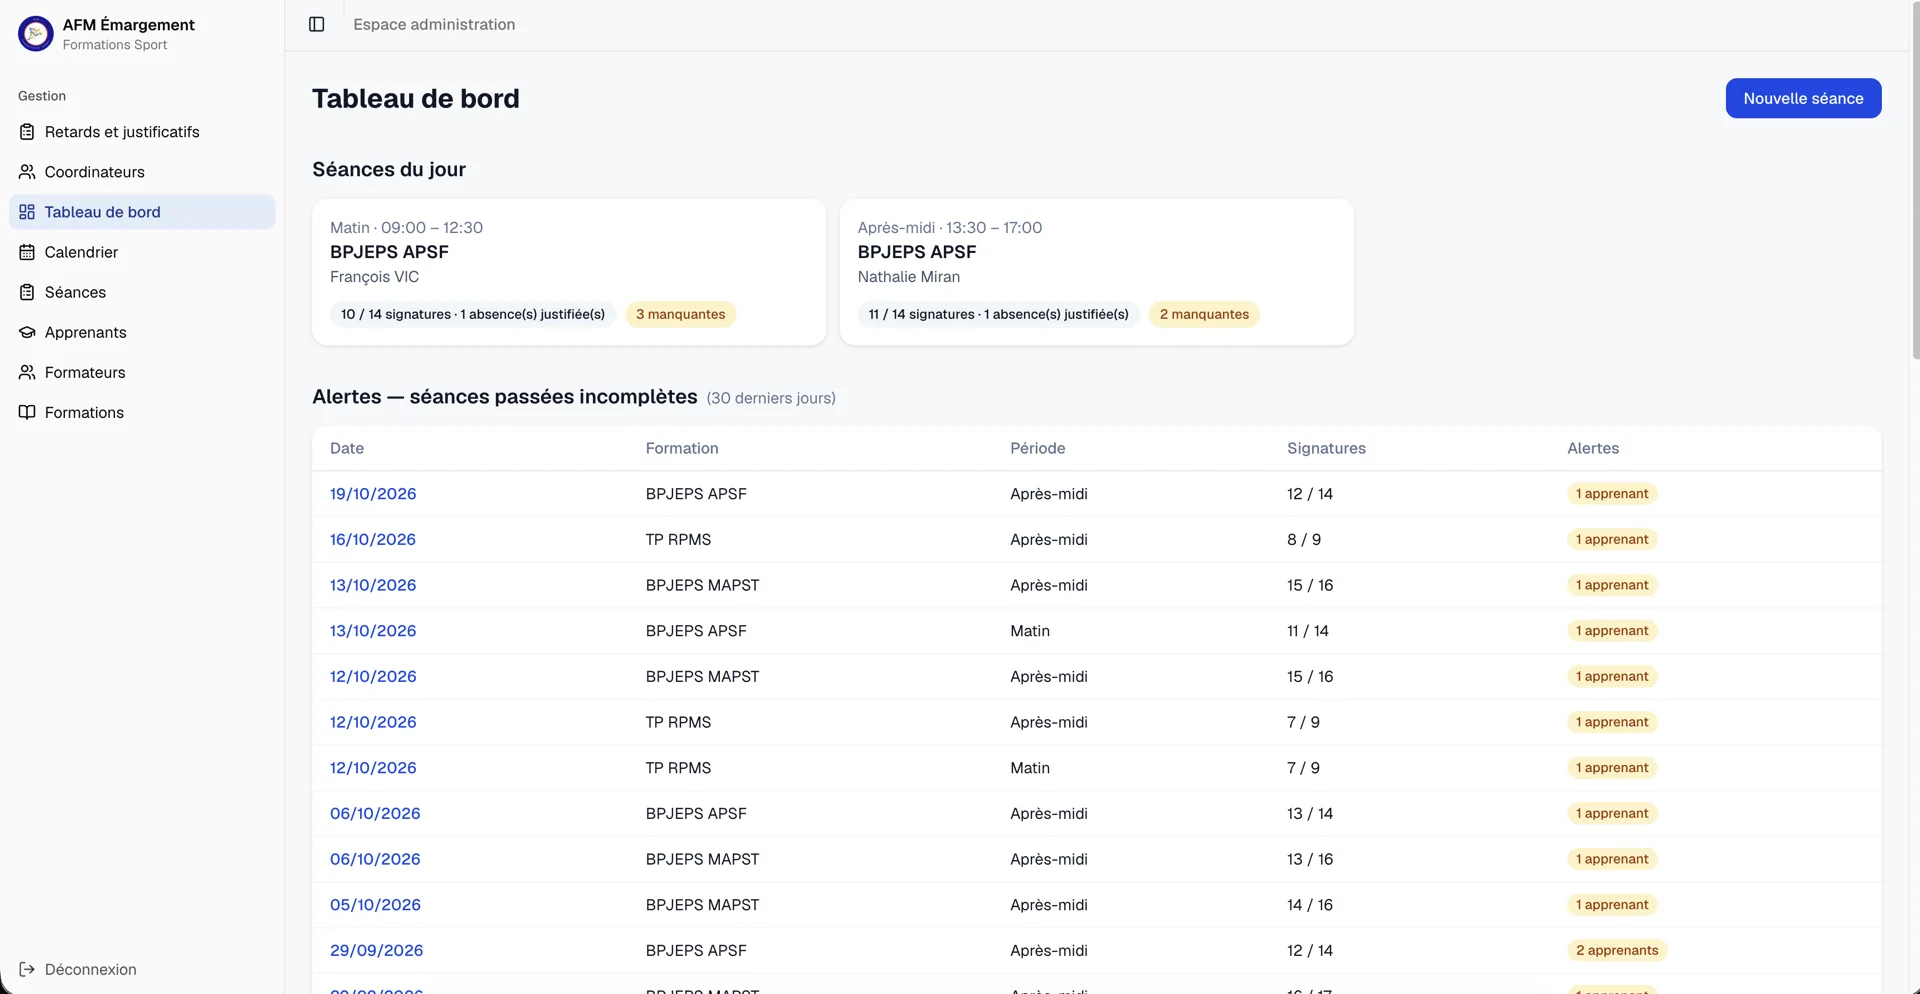Open the Après-midi session card of Nathalie Miran
Screen dimensions: 1920x994
coord(1096,272)
